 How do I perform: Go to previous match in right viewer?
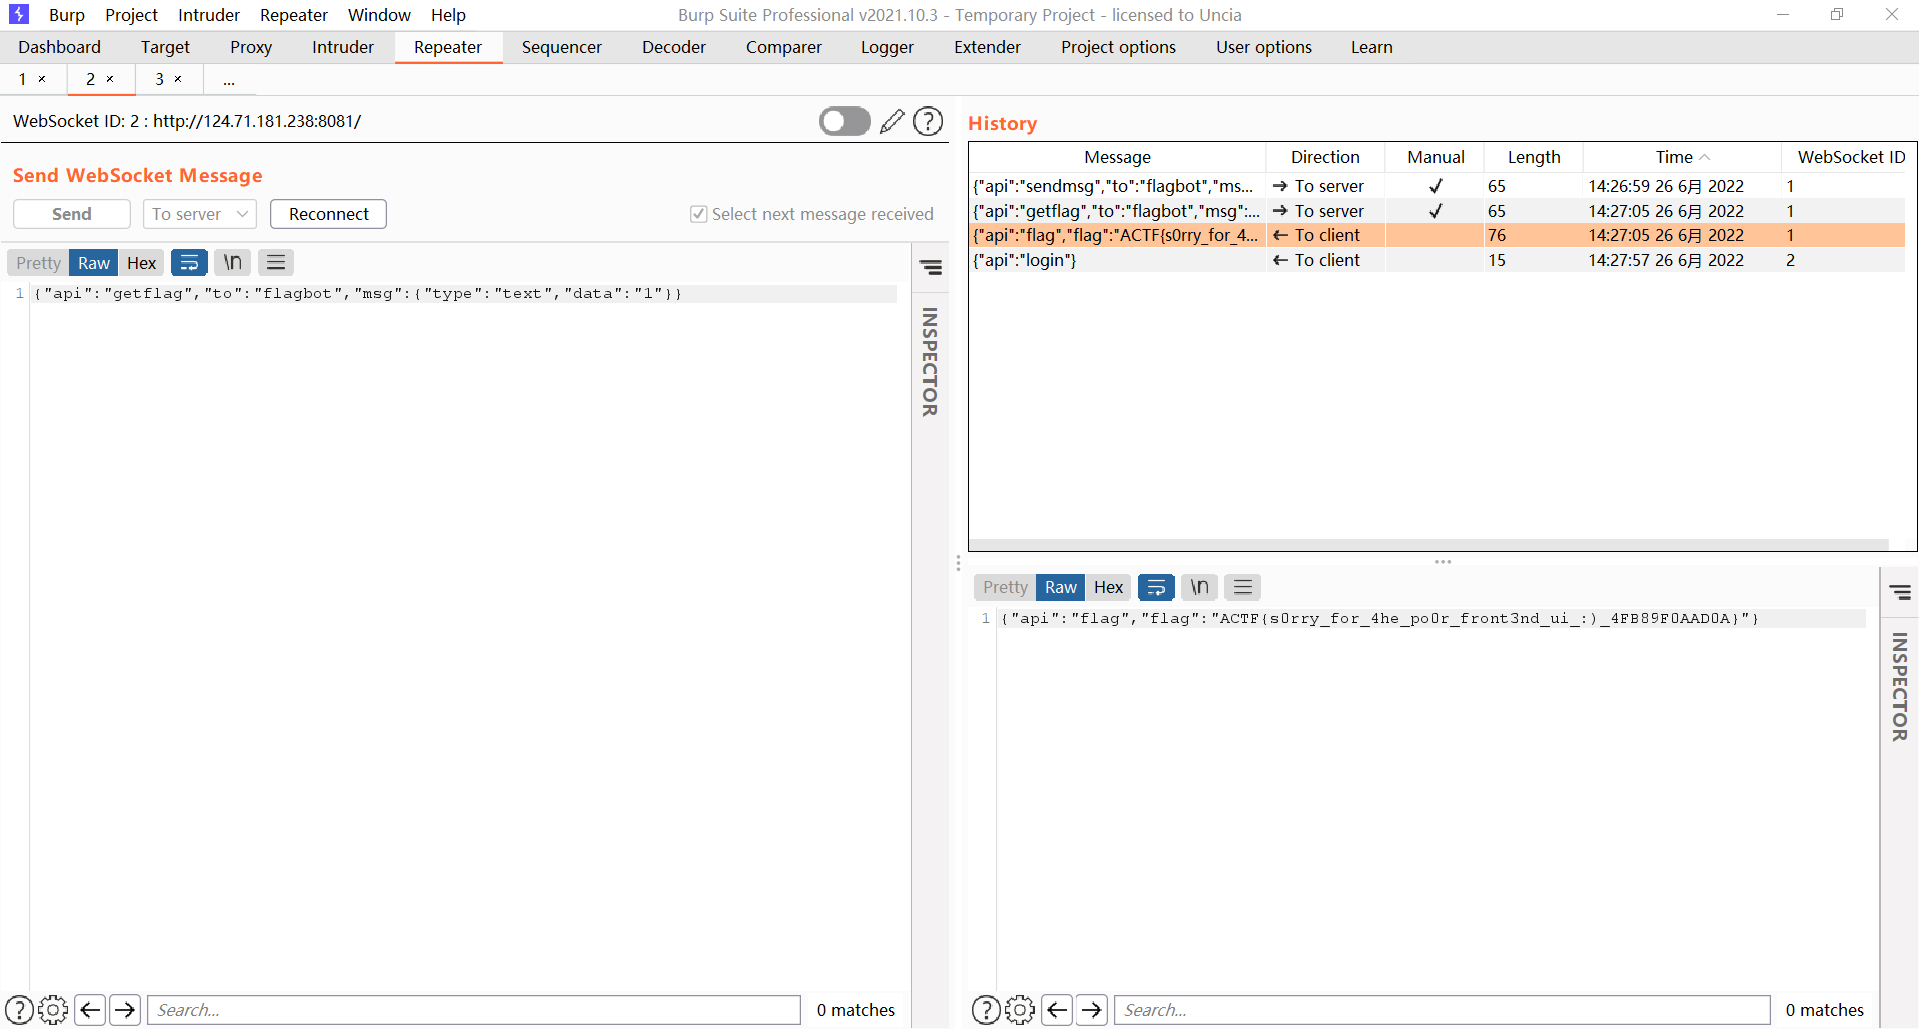click(x=1057, y=1010)
